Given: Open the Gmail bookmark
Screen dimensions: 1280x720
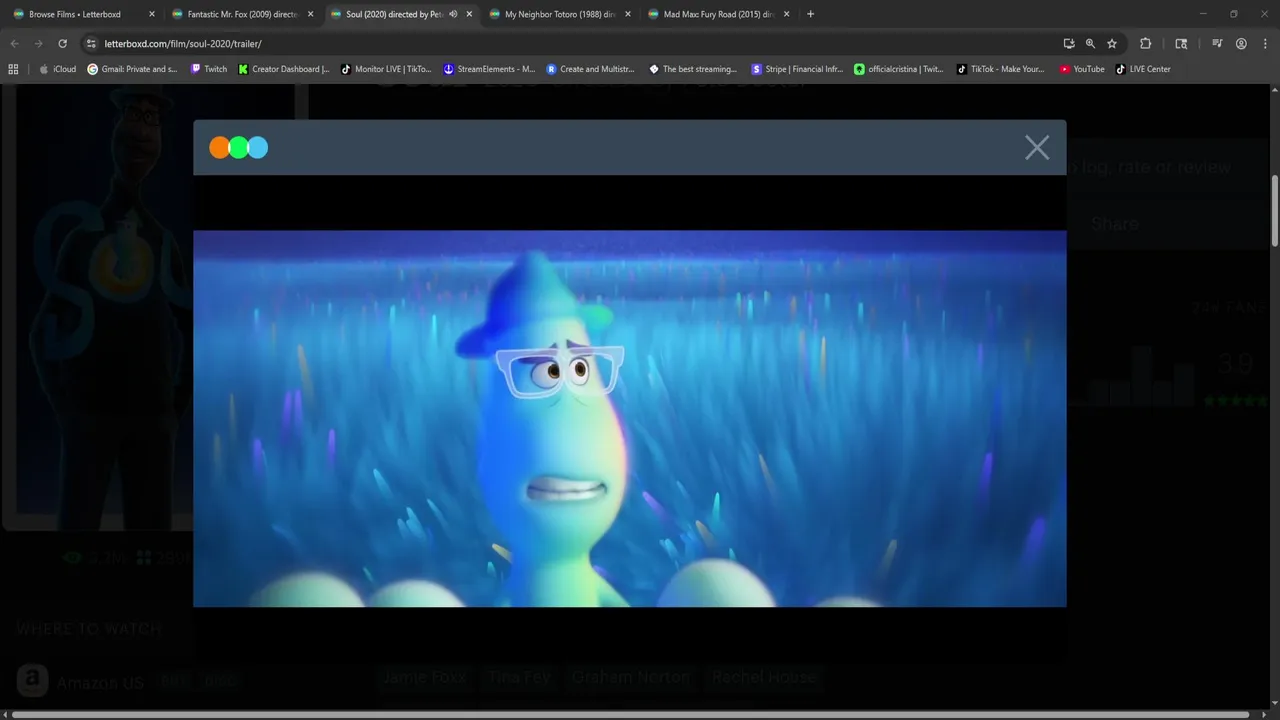Looking at the screenshot, I should [x=132, y=69].
